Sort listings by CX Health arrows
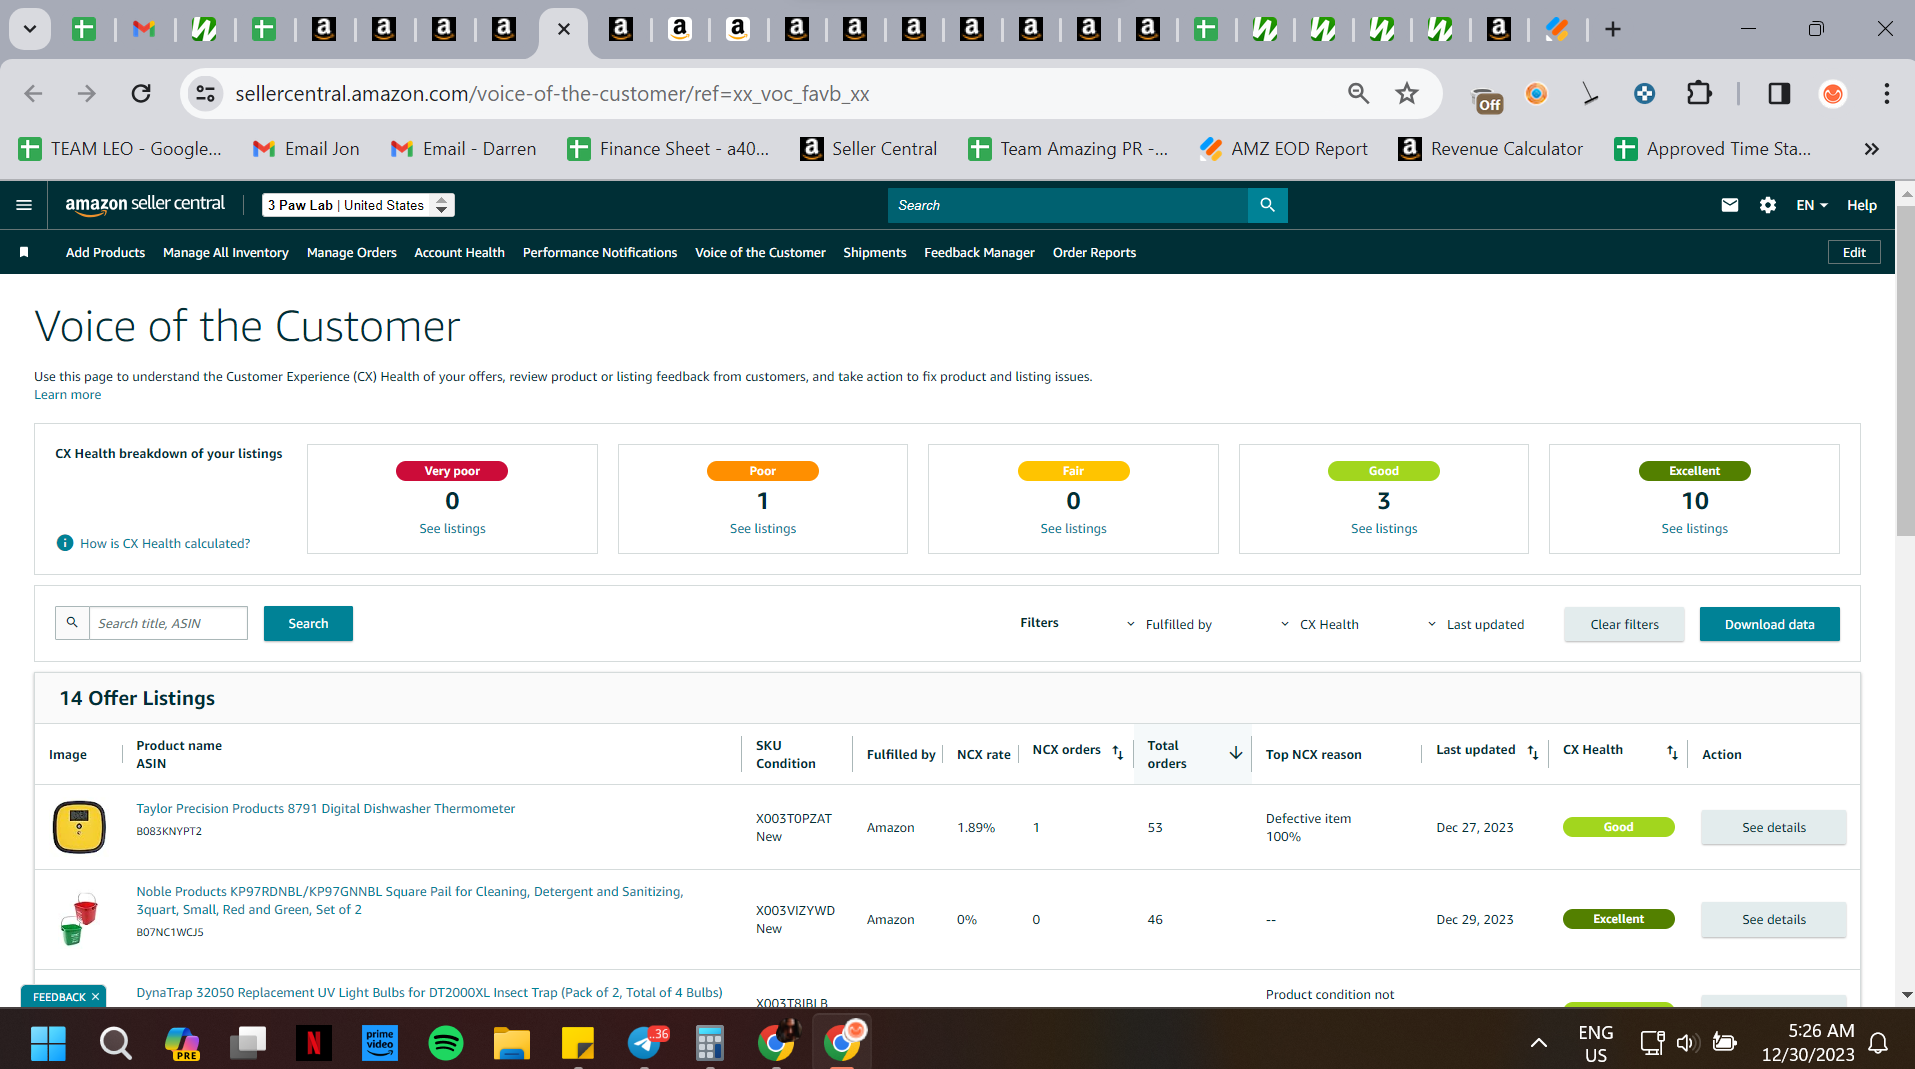Viewport: 1915px width, 1069px height. tap(1672, 752)
